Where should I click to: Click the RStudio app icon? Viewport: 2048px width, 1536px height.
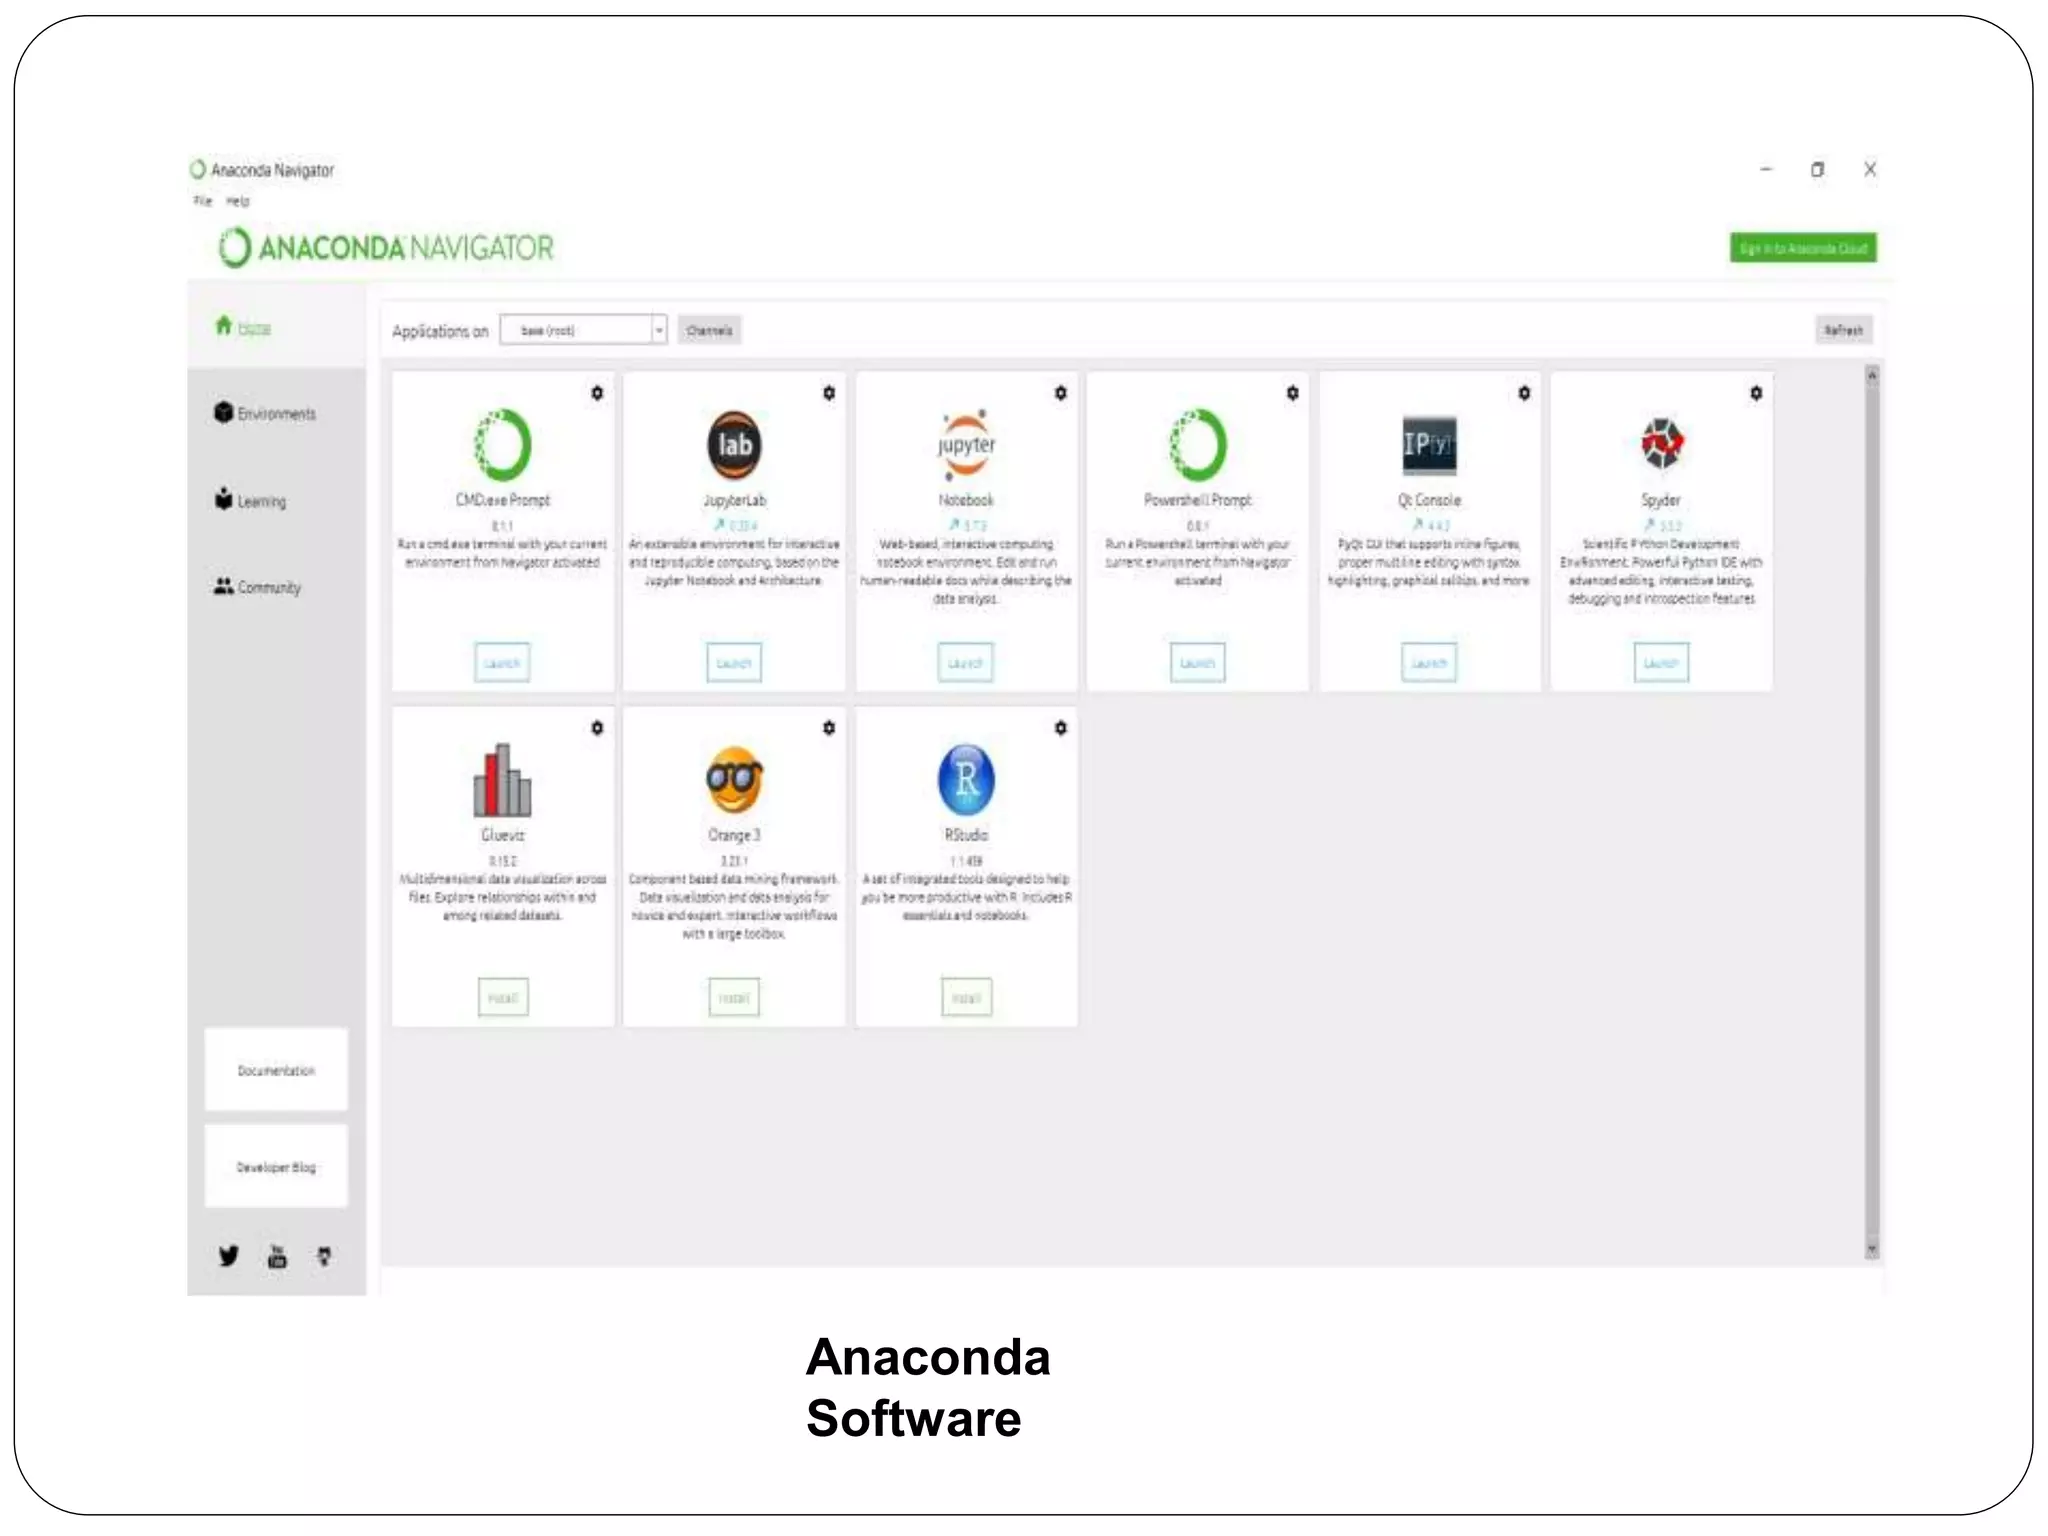[966, 780]
